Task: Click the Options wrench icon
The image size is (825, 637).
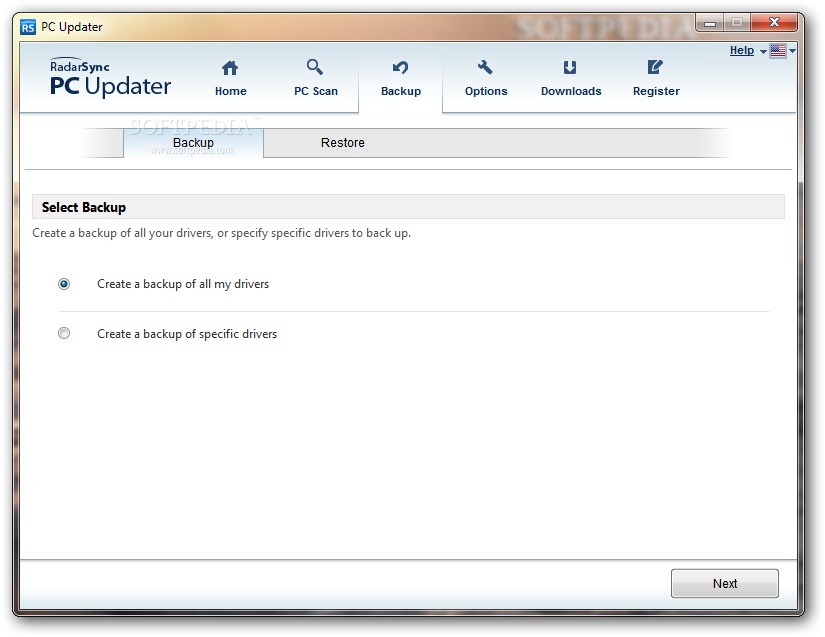Action: pyautogui.click(x=485, y=67)
